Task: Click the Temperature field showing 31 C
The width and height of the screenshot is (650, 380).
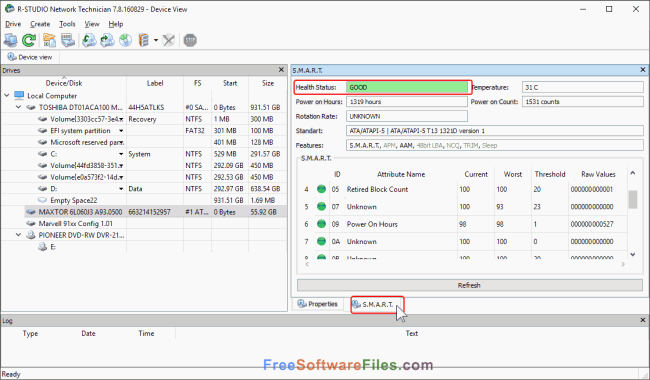Action: pyautogui.click(x=582, y=87)
